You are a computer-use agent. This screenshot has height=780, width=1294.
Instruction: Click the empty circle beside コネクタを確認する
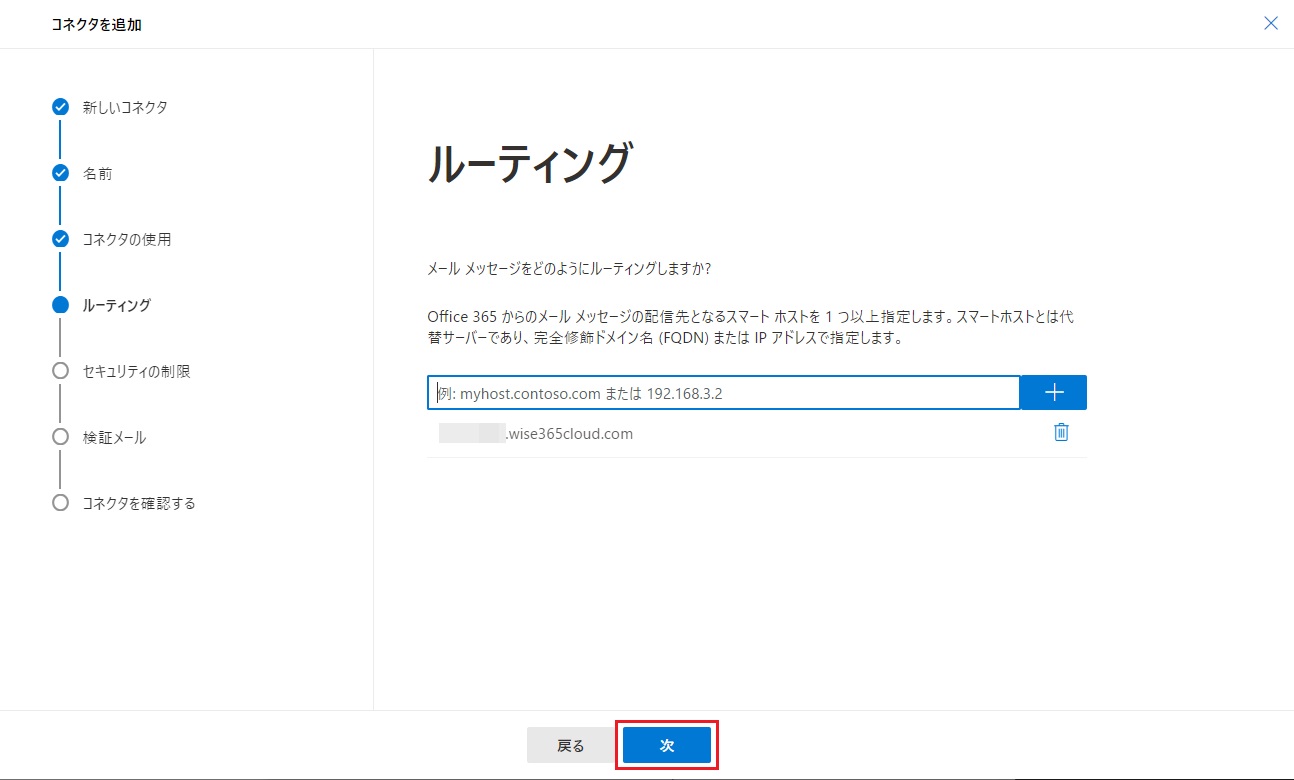[60, 503]
